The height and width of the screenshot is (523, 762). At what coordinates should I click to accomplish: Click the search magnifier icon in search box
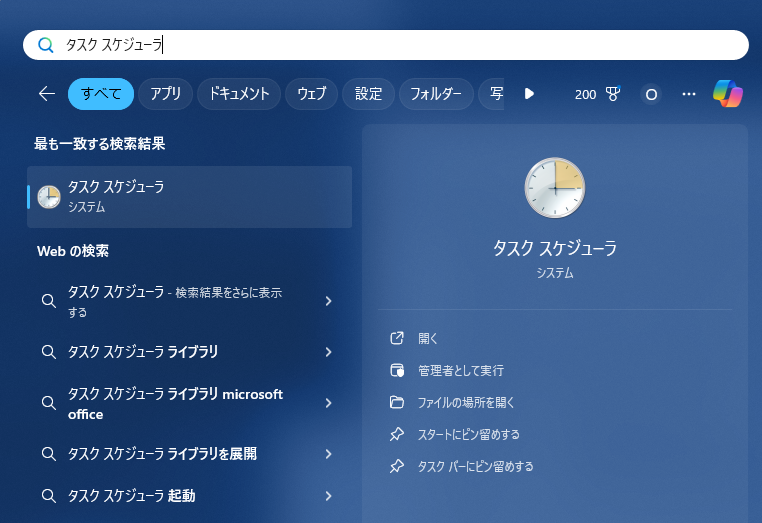46,45
